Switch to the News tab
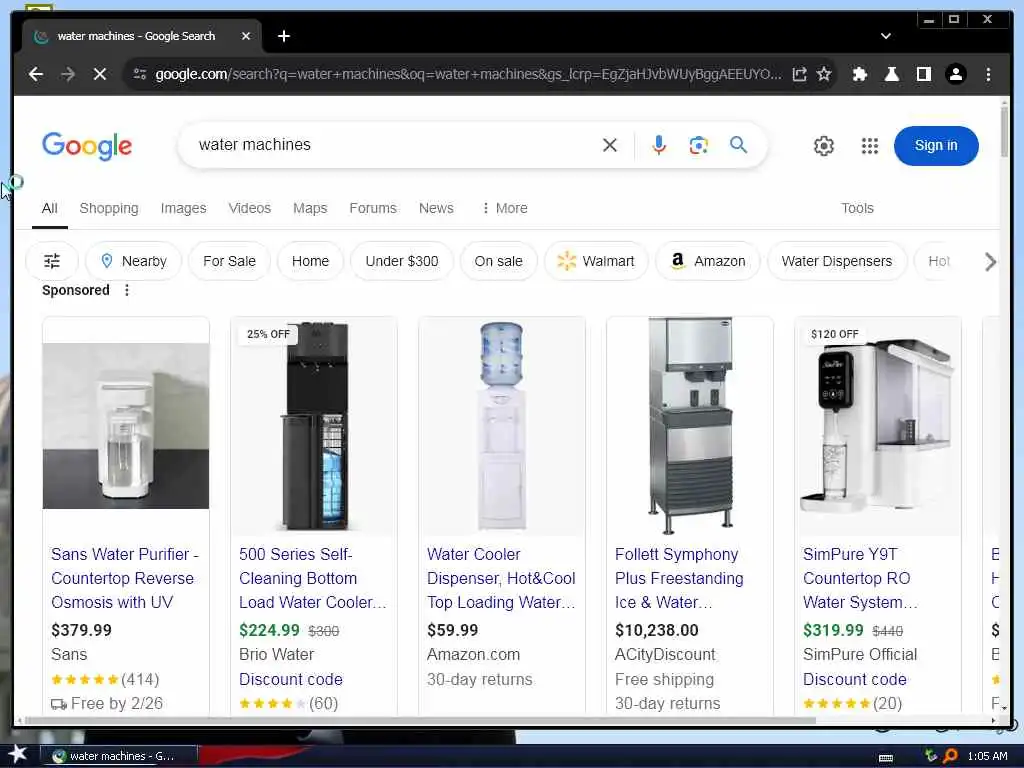The width and height of the screenshot is (1024, 768). (436, 208)
